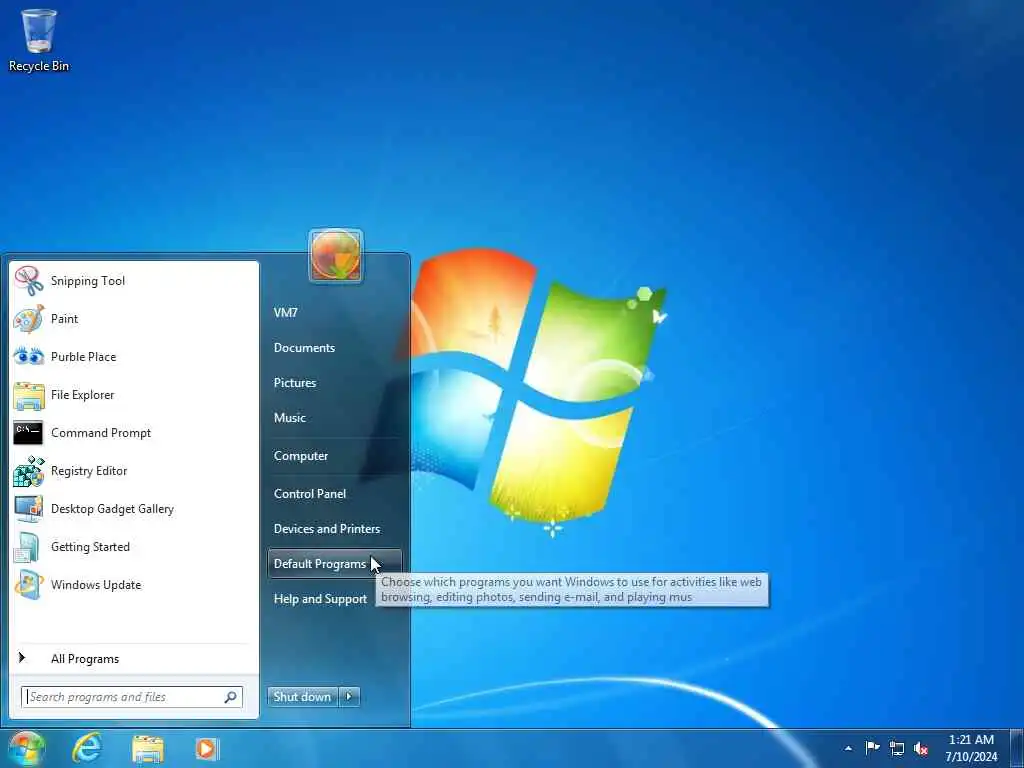Launch Command Prompt black console icon
The image size is (1024, 768).
28,433
